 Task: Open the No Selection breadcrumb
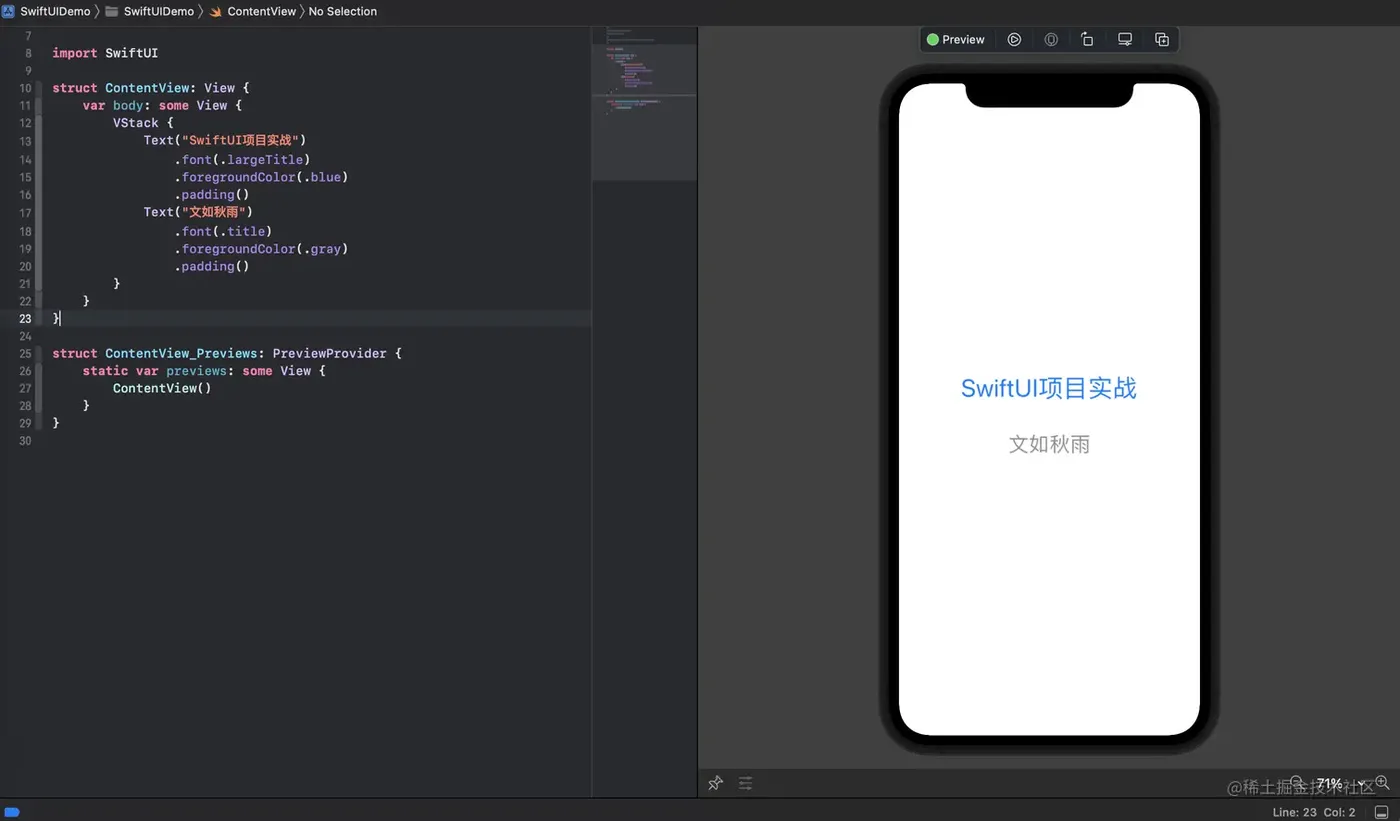pyautogui.click(x=343, y=11)
